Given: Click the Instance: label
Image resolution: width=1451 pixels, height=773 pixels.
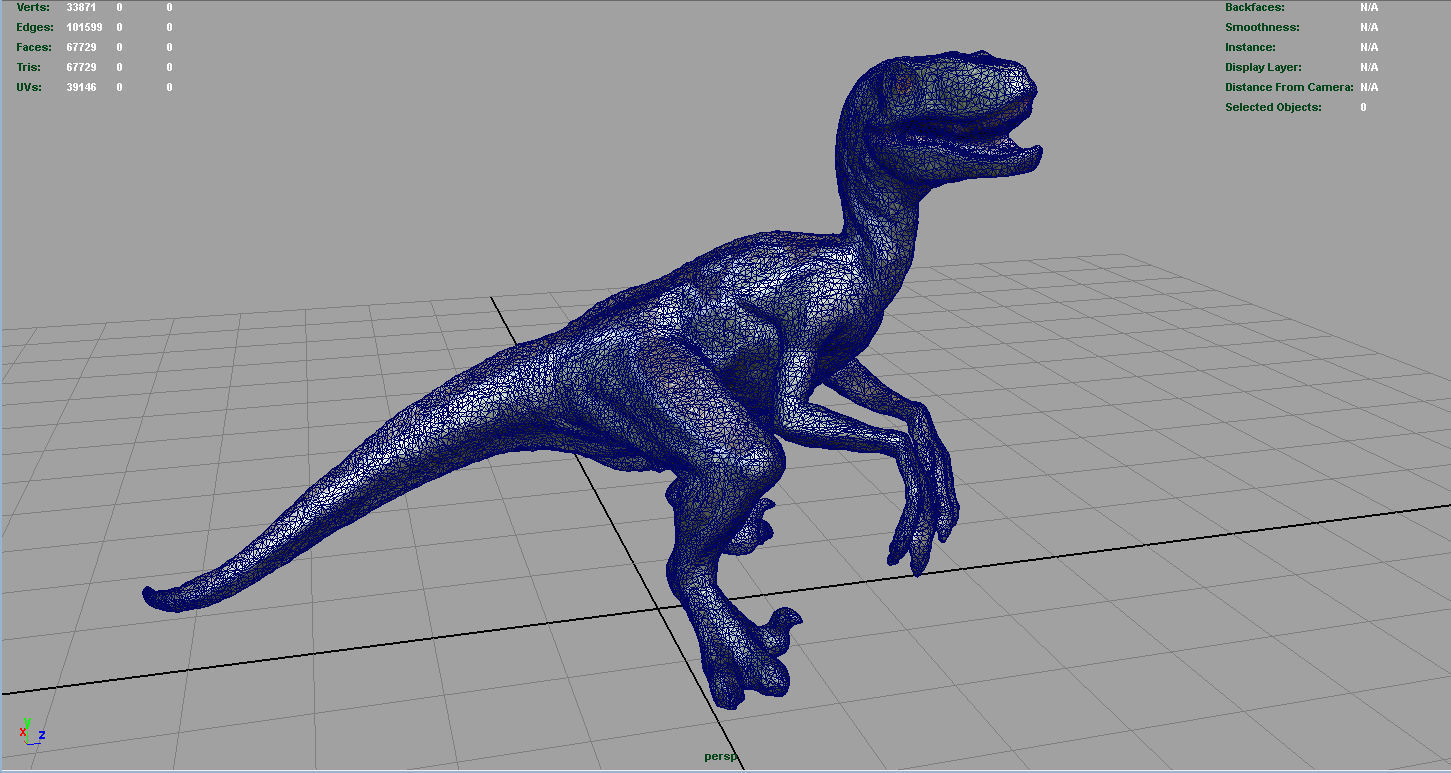Looking at the screenshot, I should tap(1250, 47).
